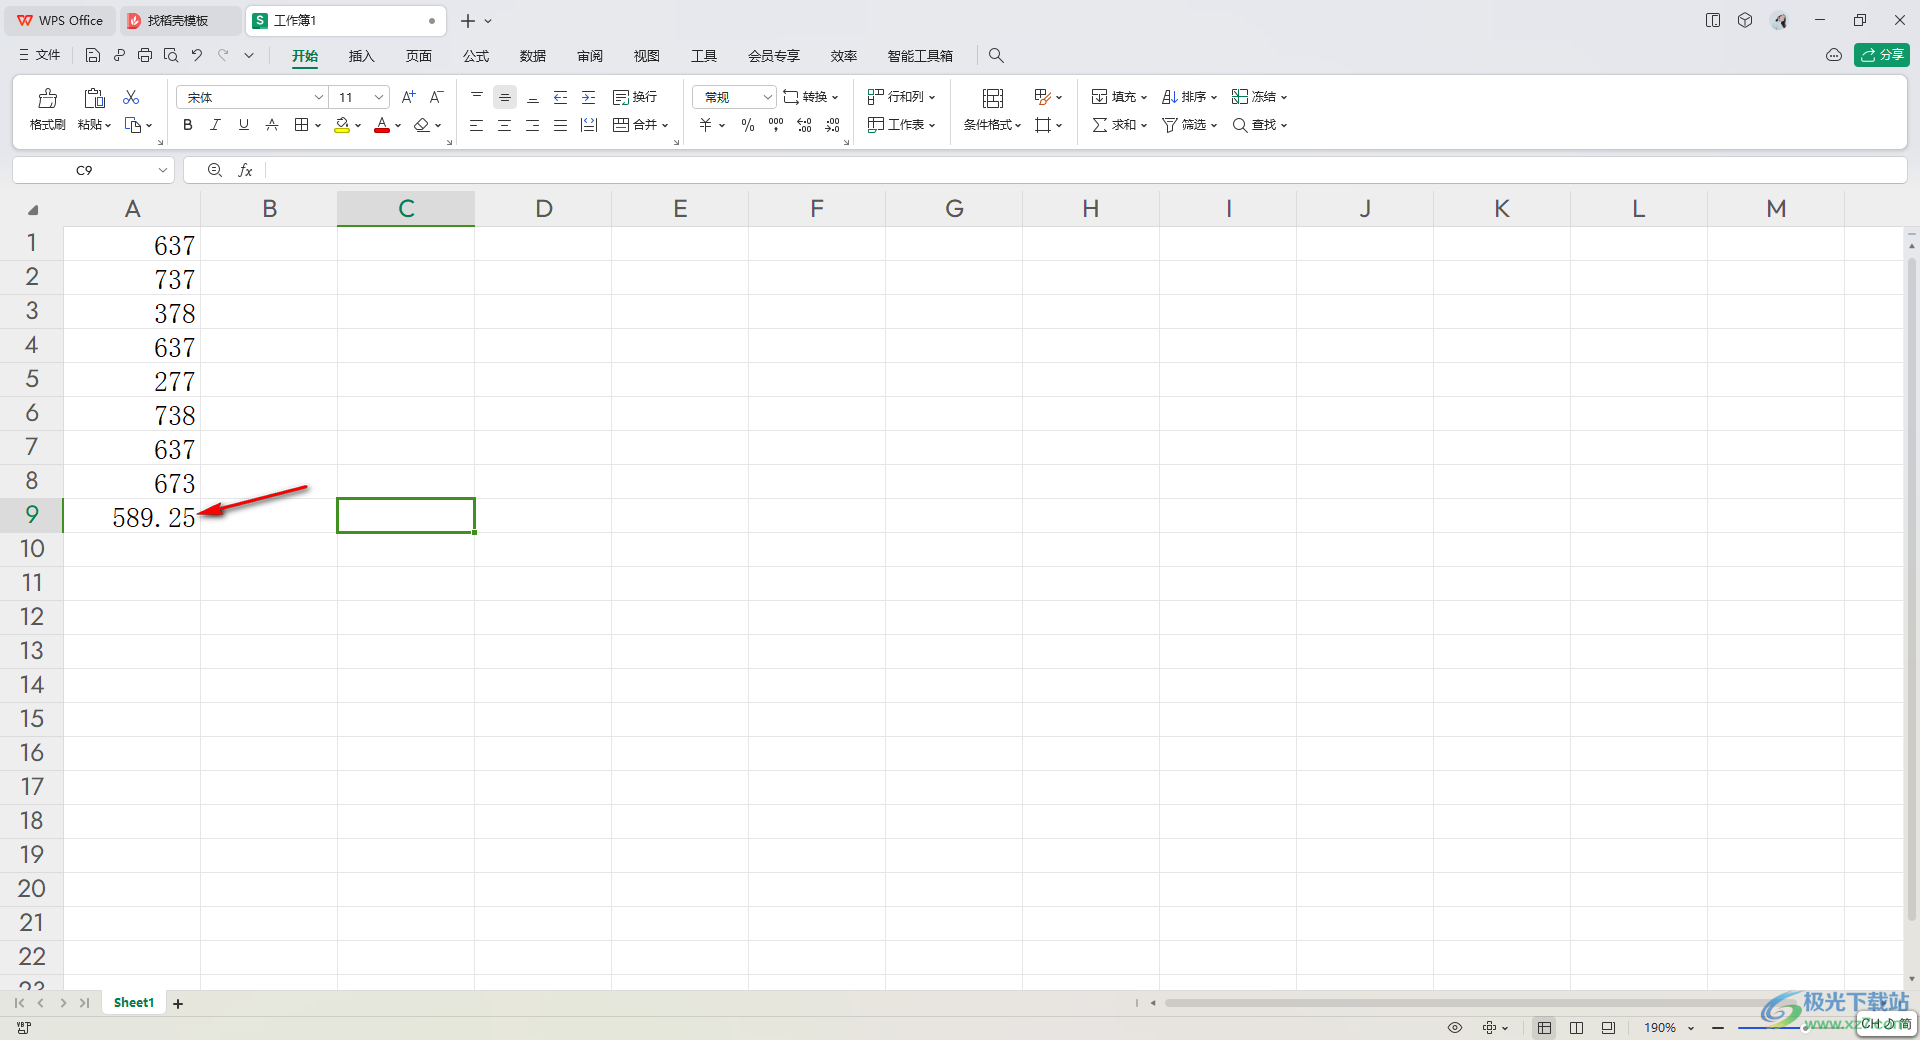Open number format dropdown (常规)
1920x1040 pixels.
pos(767,97)
